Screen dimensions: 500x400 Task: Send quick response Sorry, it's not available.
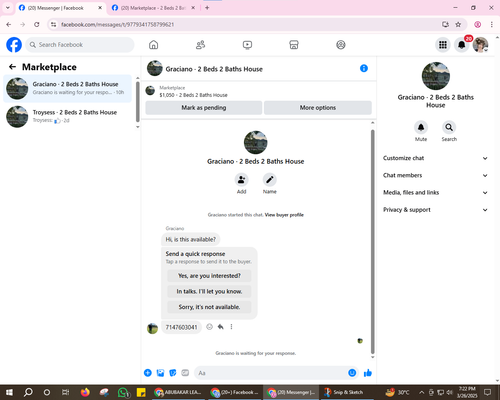coord(209,307)
